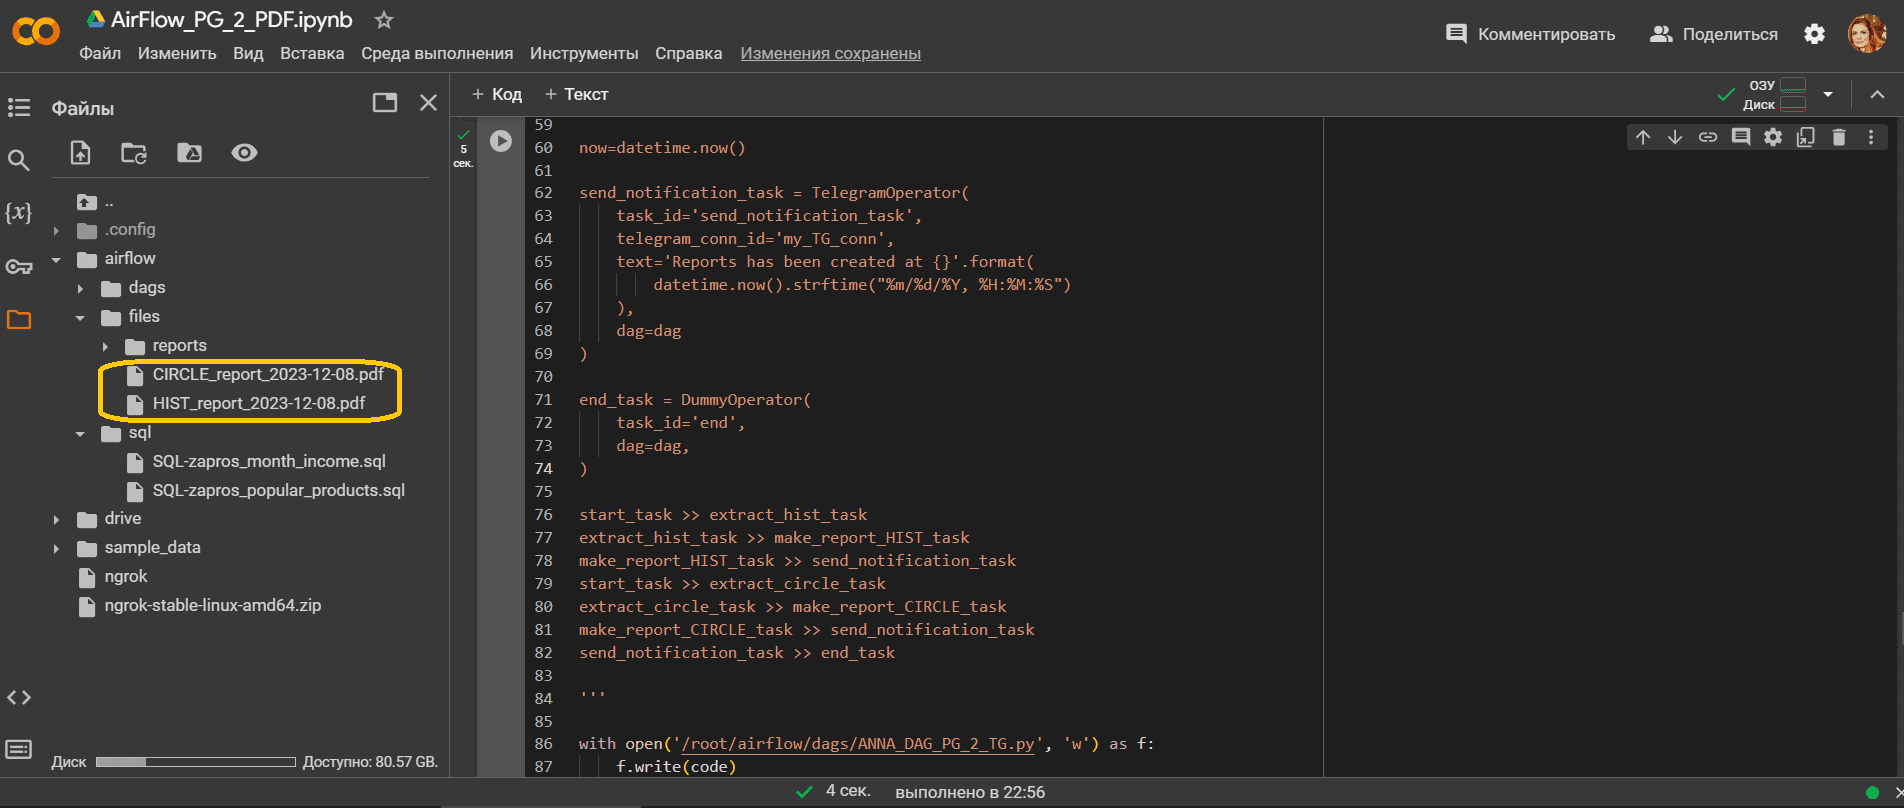The height and width of the screenshot is (808, 1904).
Task: Add a new code cell with Код
Action: 497,94
